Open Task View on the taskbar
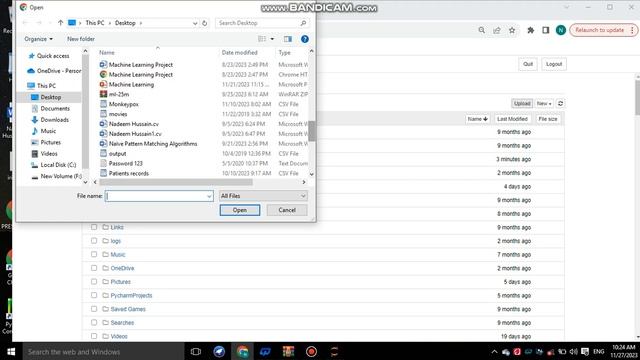 196,352
